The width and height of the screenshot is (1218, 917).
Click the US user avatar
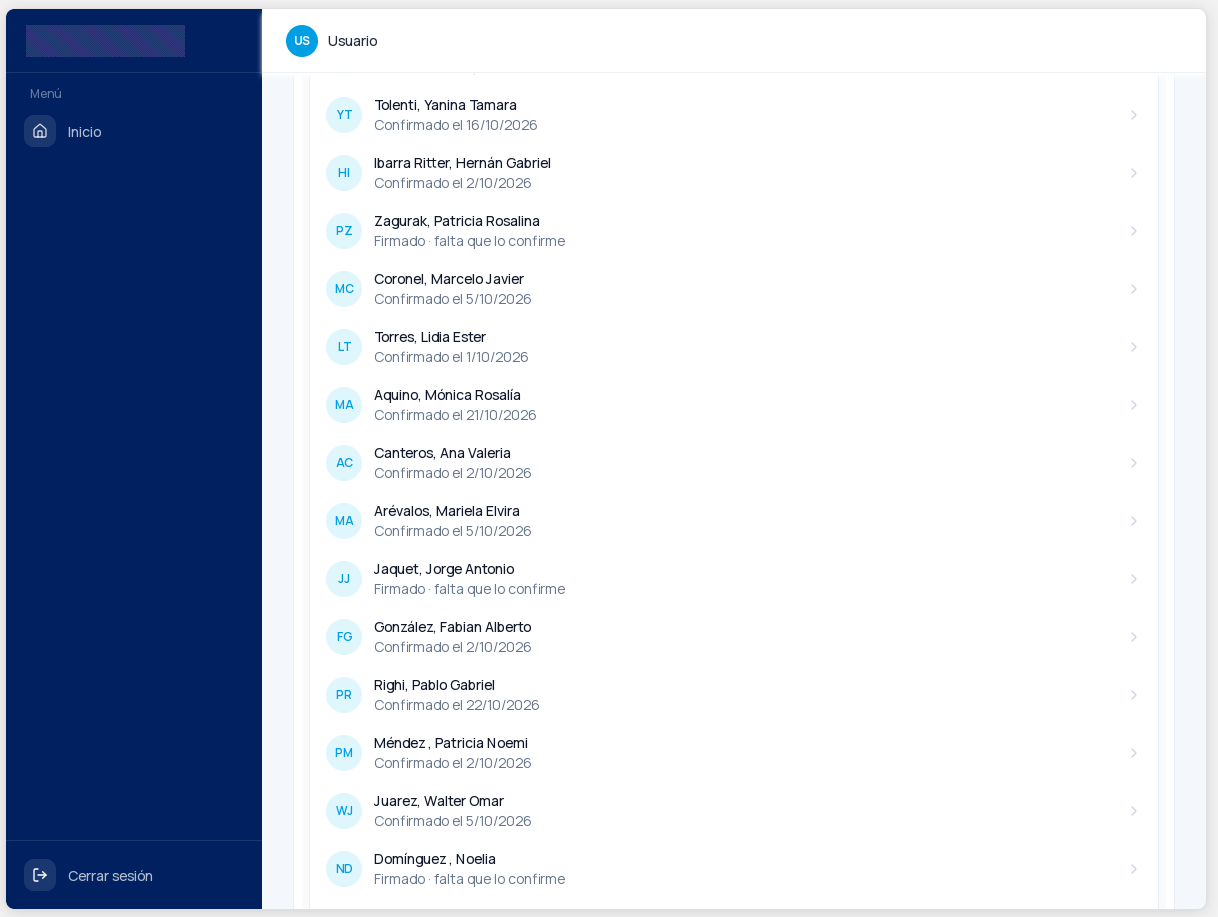click(302, 41)
